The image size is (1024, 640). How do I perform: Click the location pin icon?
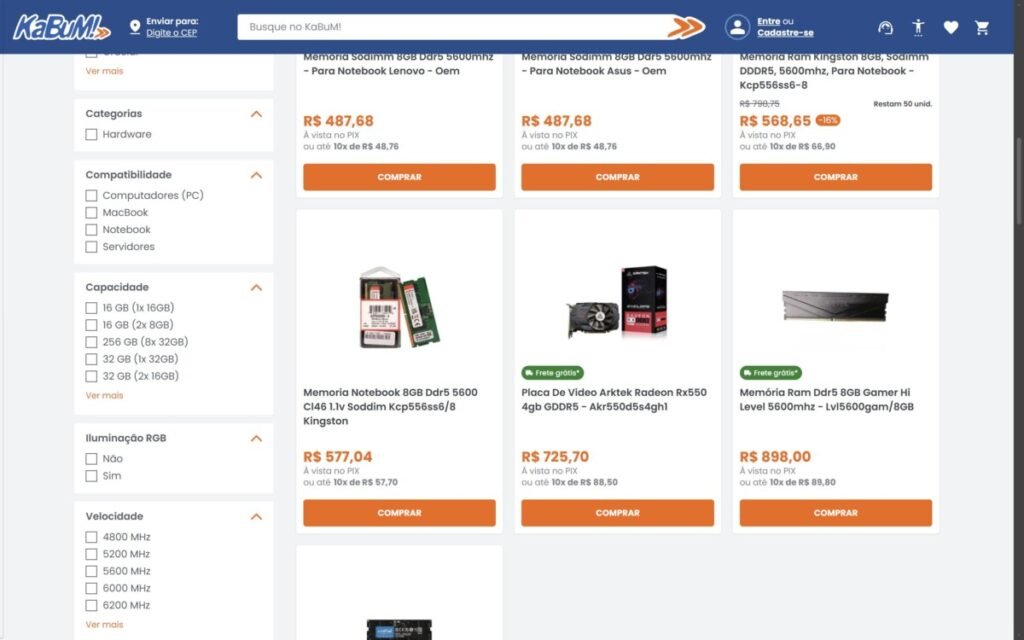[x=135, y=27]
